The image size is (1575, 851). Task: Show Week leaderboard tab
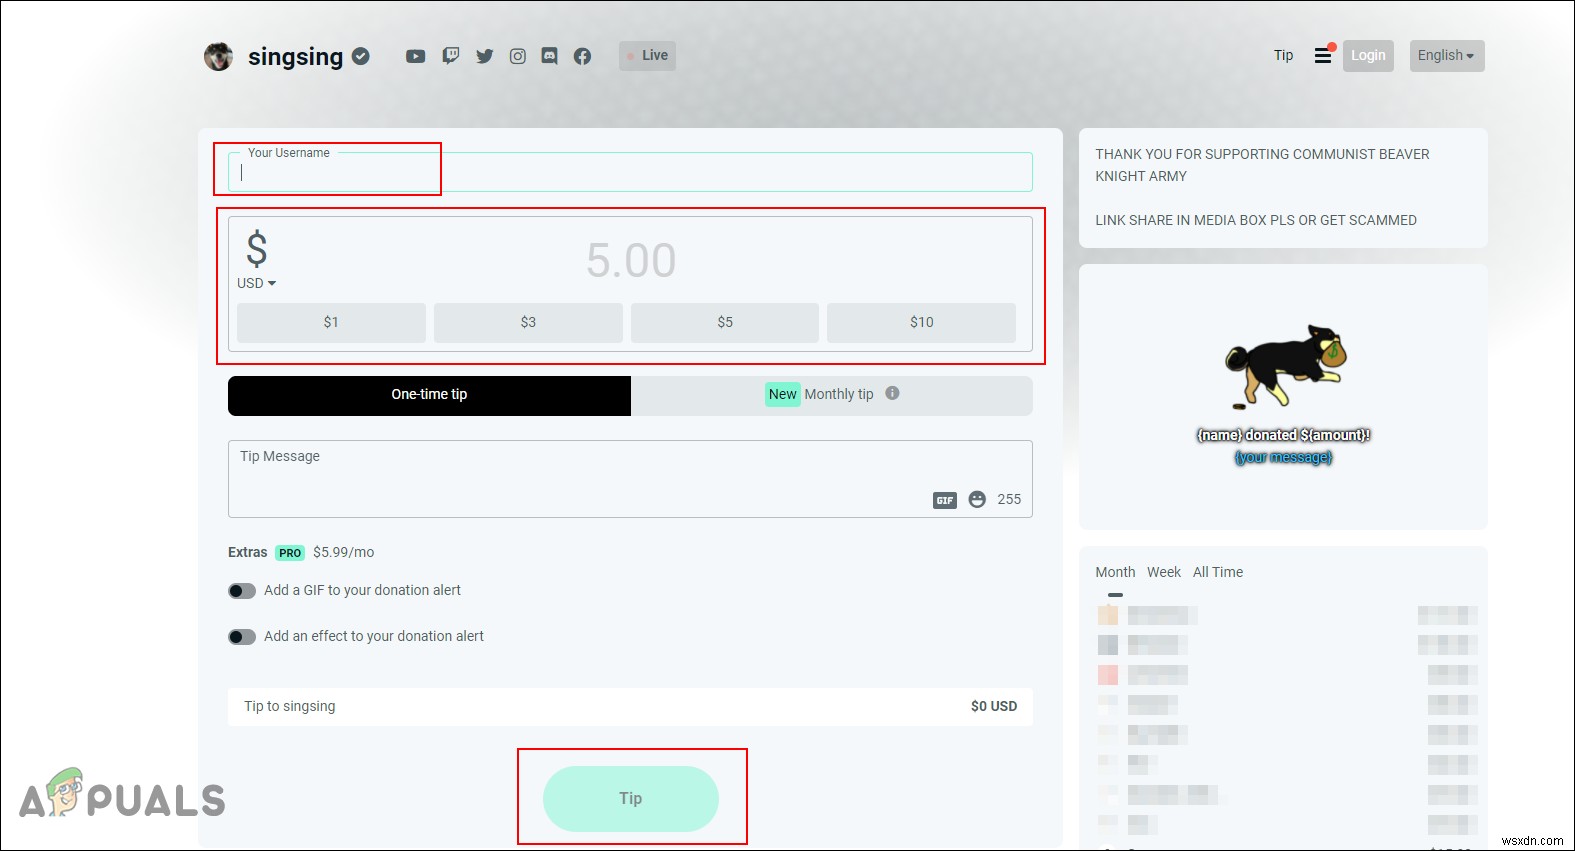tap(1164, 572)
